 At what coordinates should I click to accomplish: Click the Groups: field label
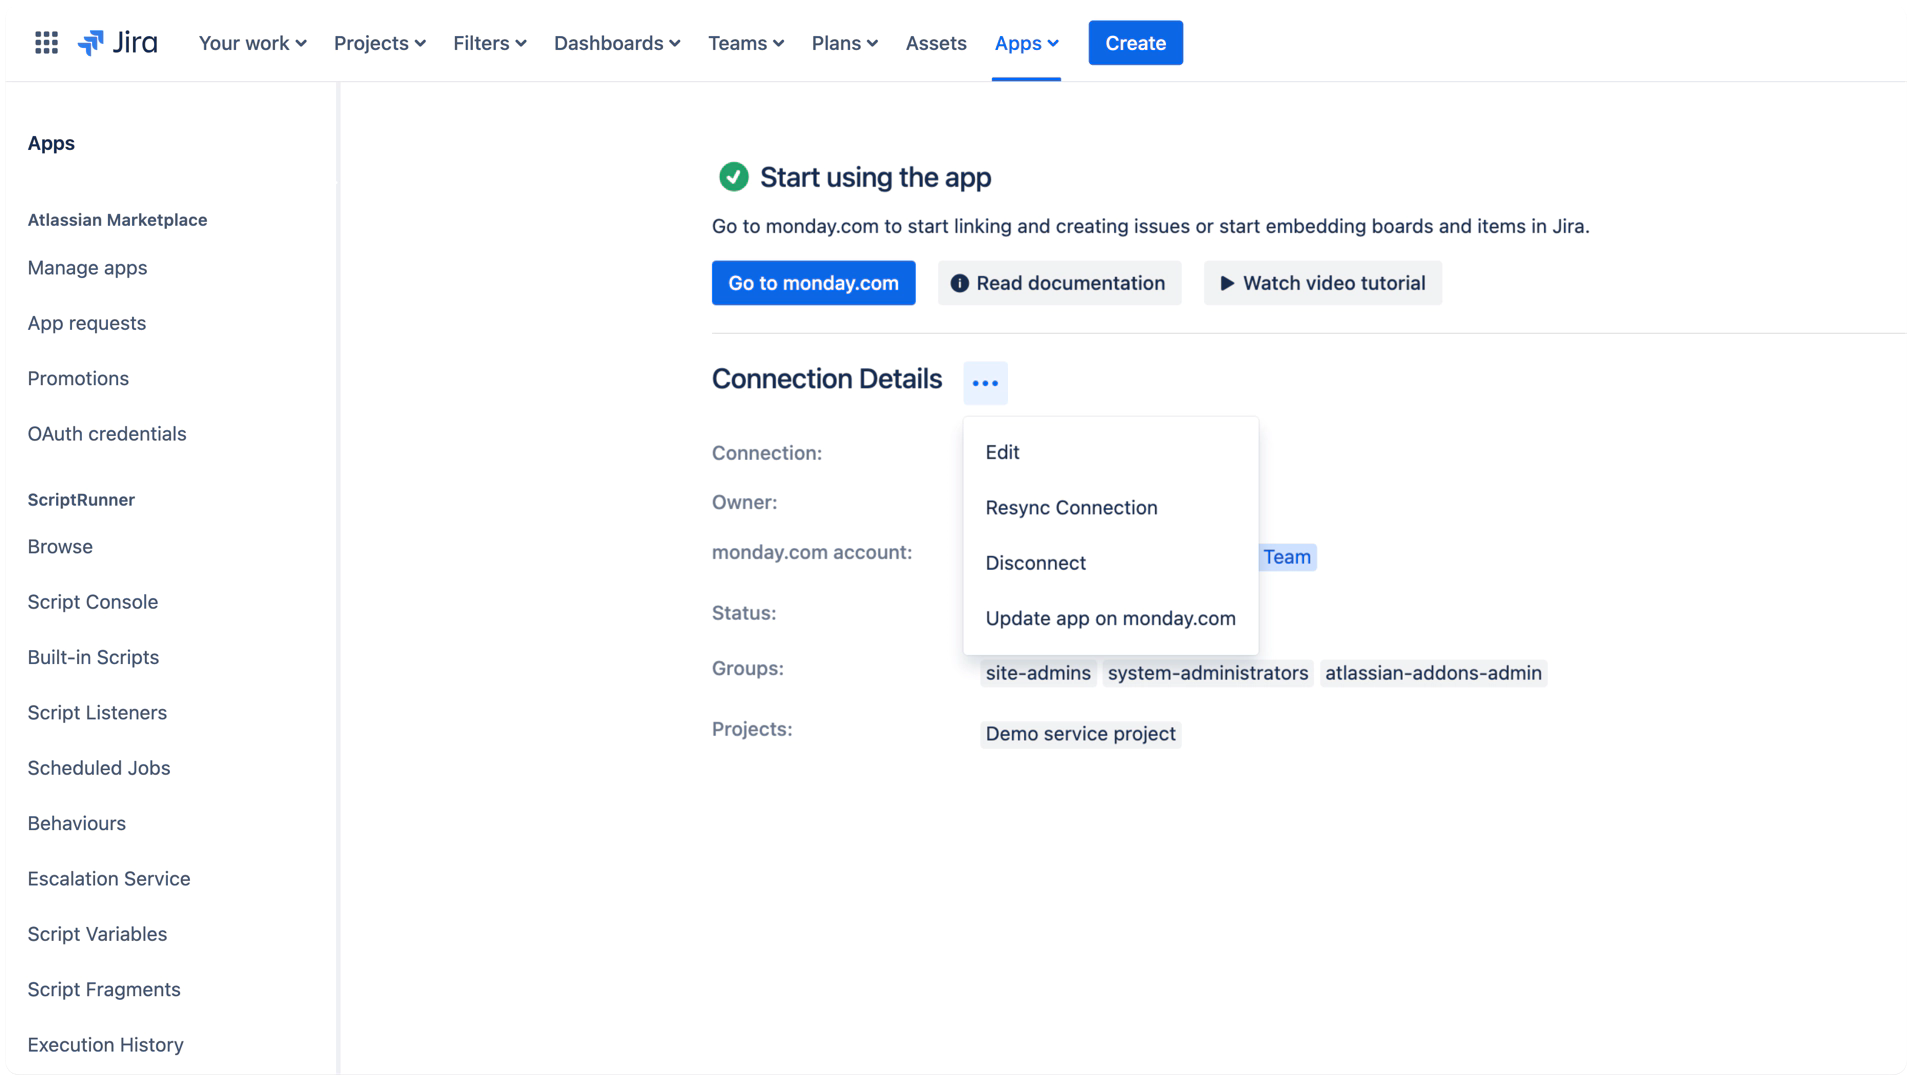(x=748, y=668)
